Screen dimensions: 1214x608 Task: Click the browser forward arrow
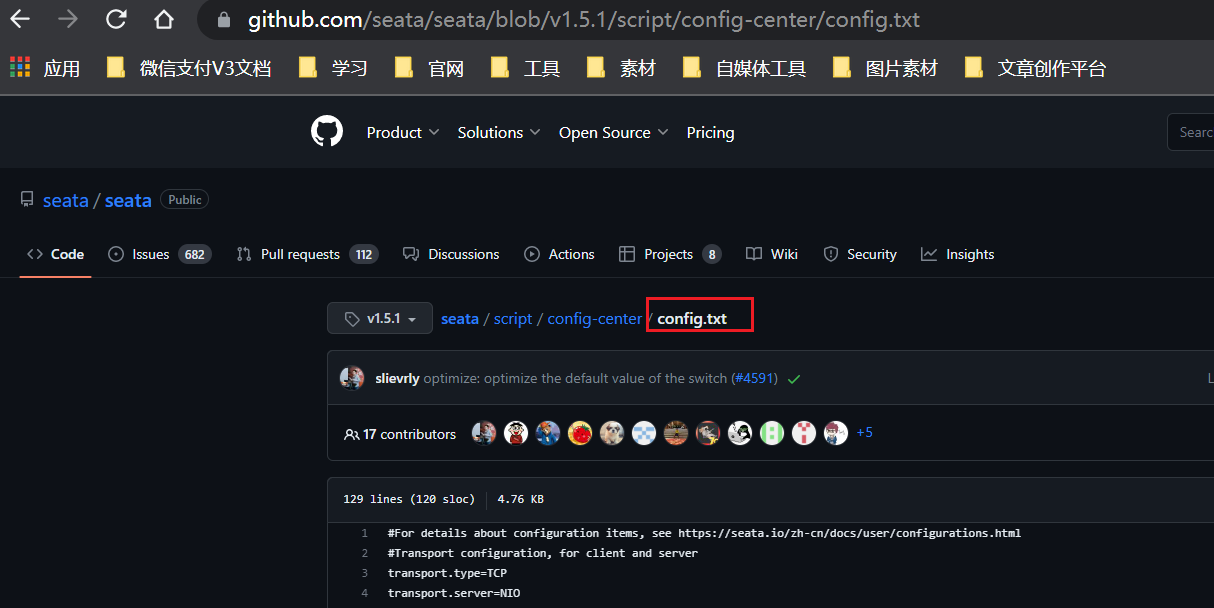pyautogui.click(x=67, y=19)
